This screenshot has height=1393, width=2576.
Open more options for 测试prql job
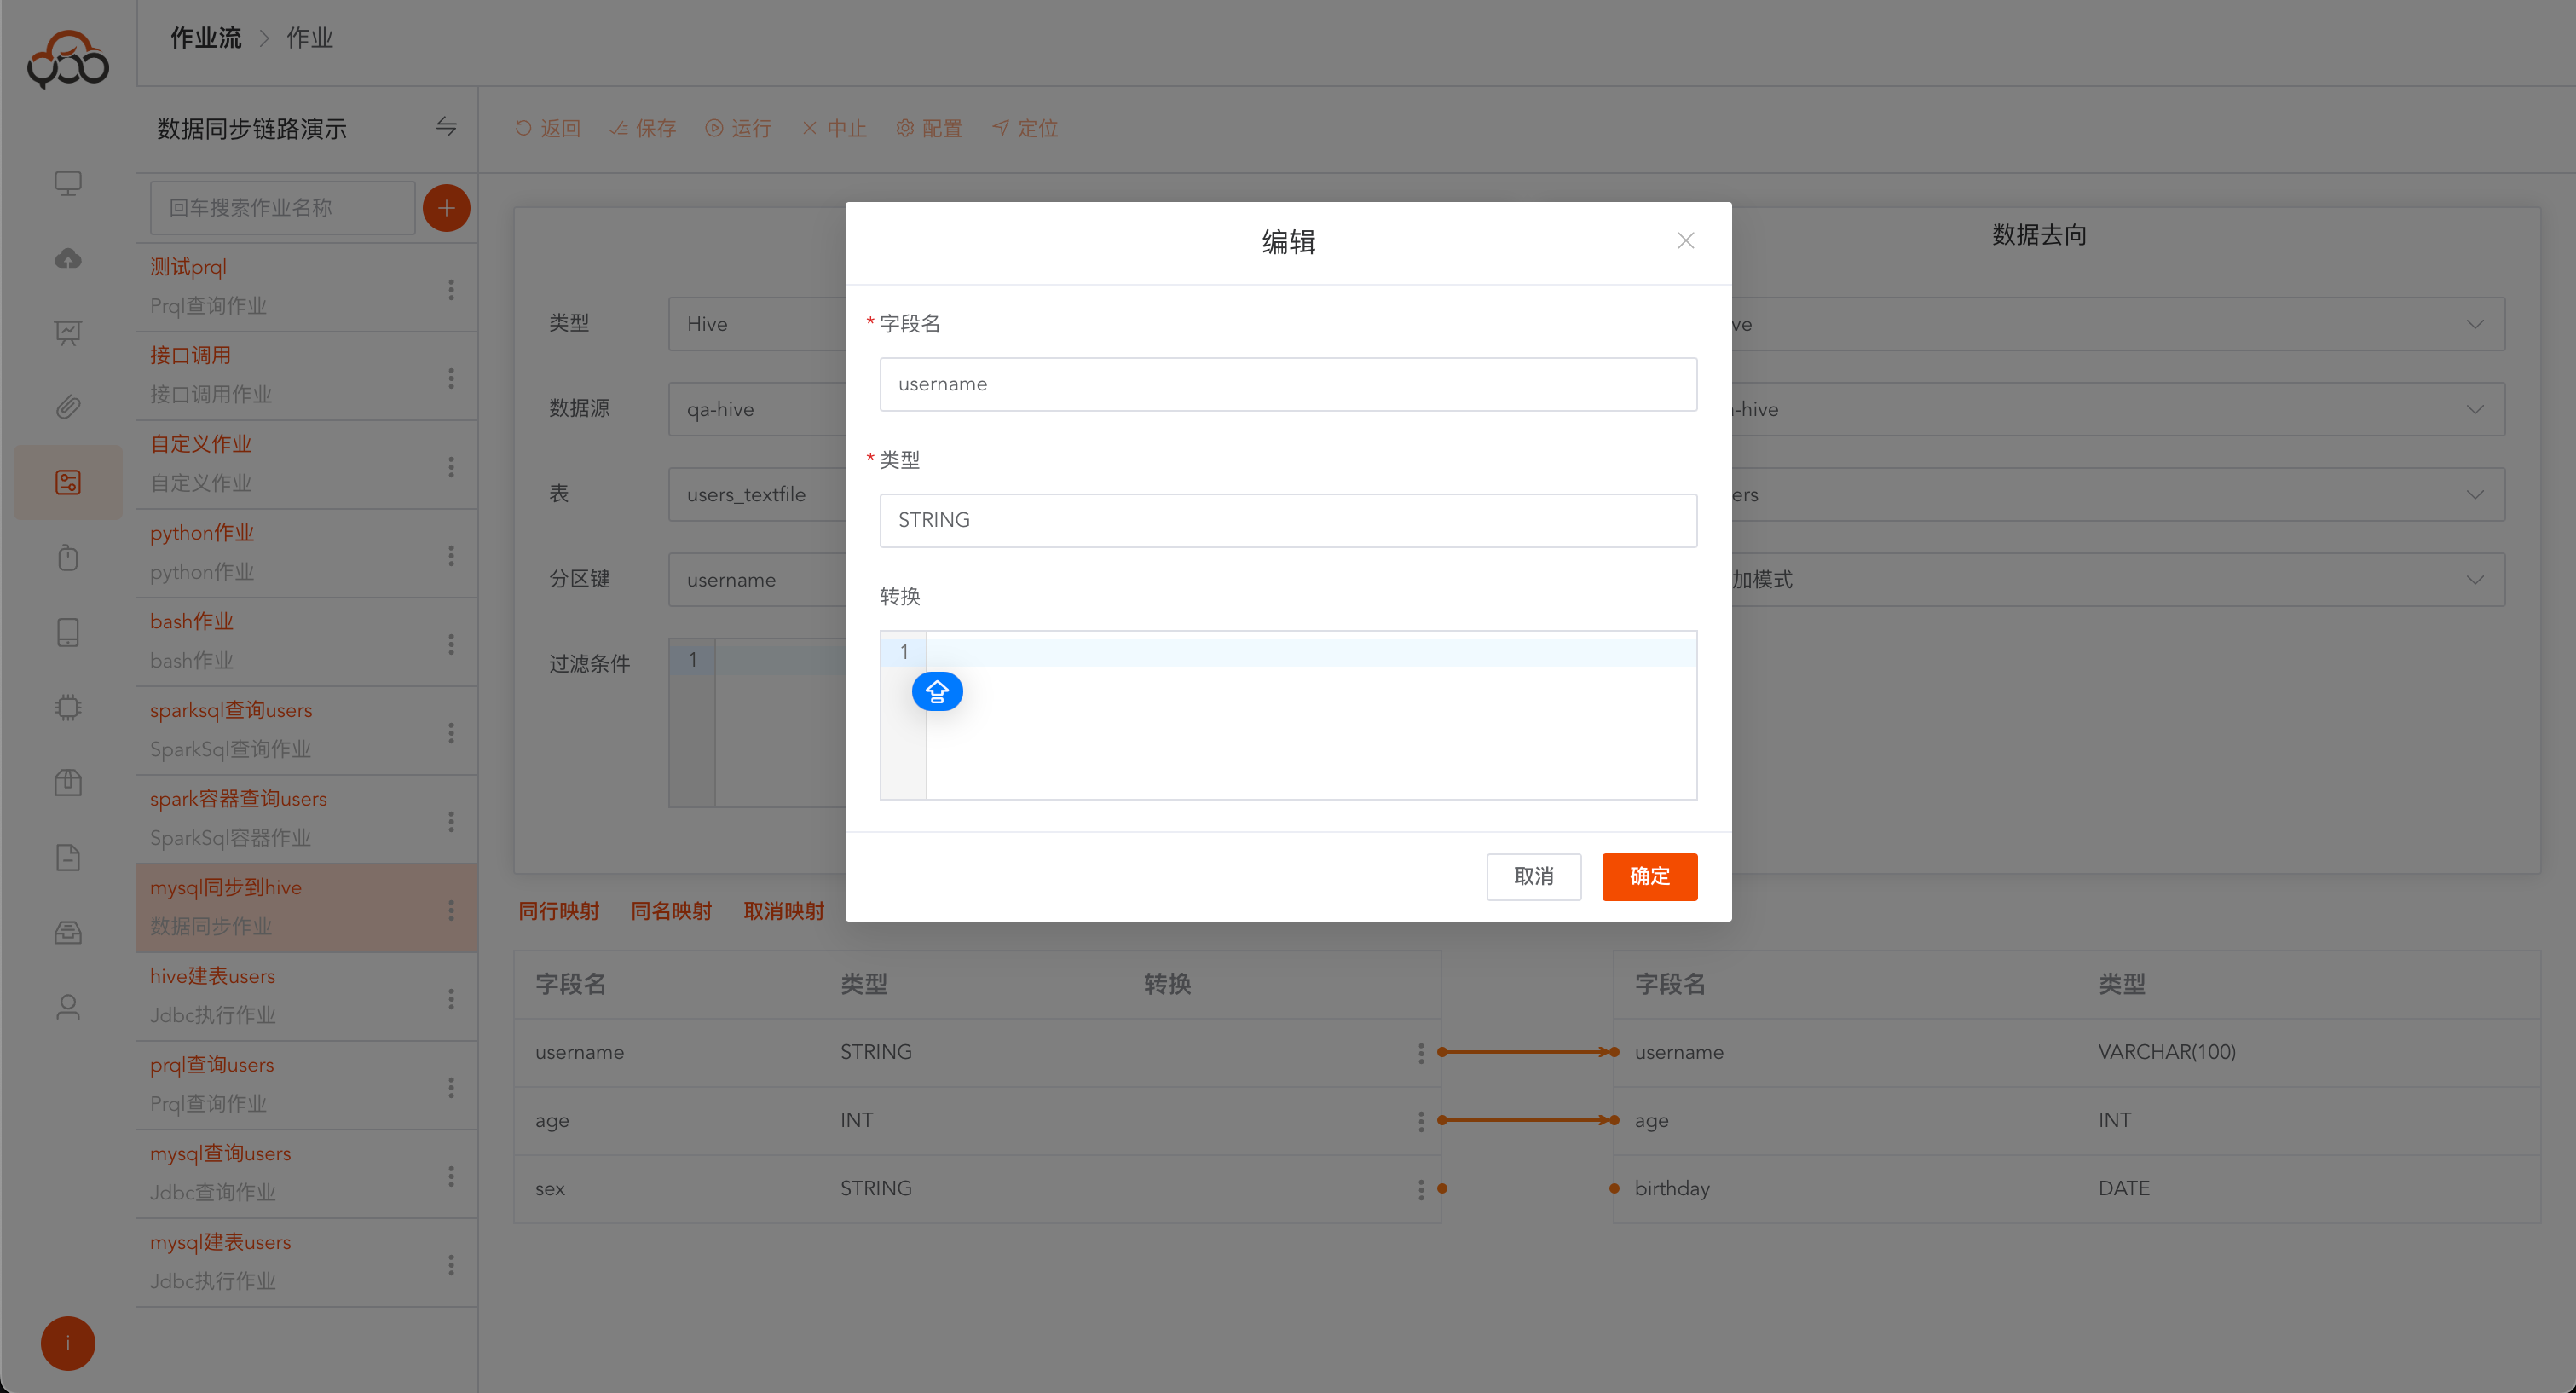click(x=451, y=289)
